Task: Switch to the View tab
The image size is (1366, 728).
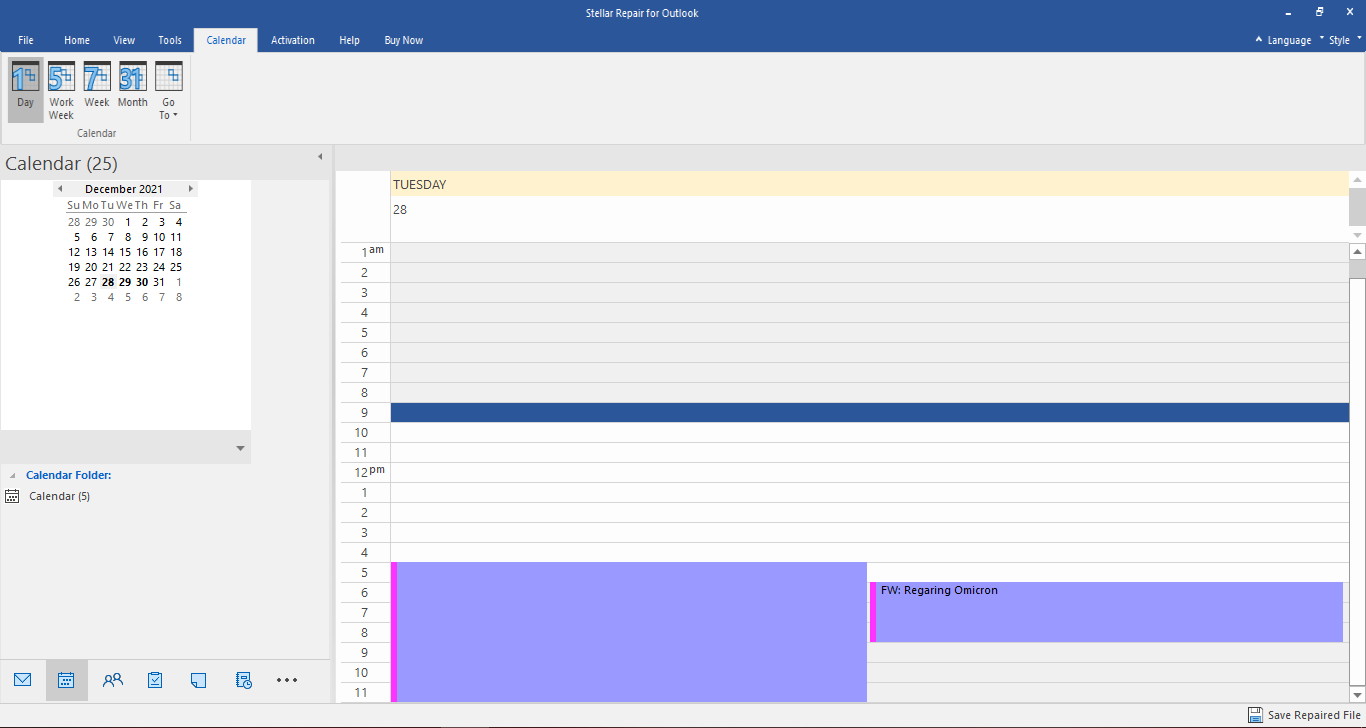Action: coord(124,40)
